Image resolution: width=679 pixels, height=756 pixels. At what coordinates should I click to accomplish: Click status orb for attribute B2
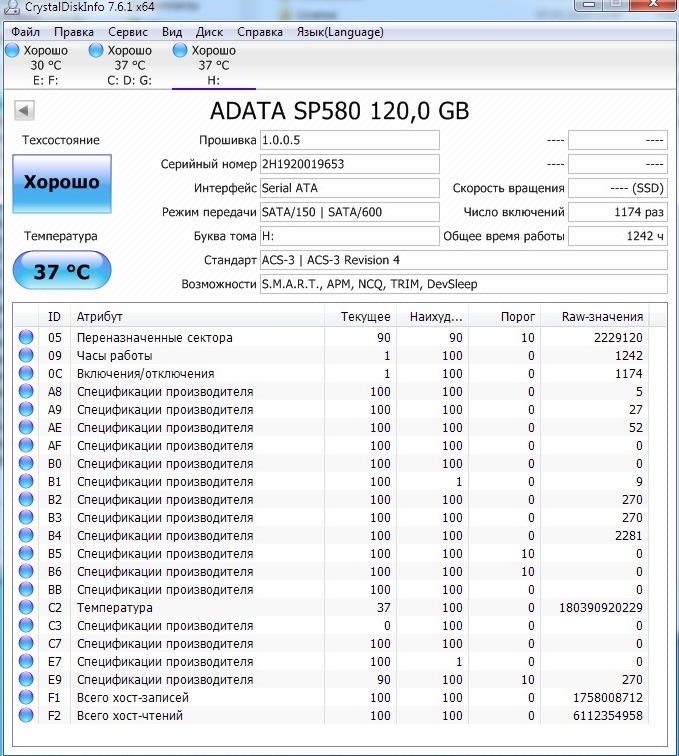point(26,499)
